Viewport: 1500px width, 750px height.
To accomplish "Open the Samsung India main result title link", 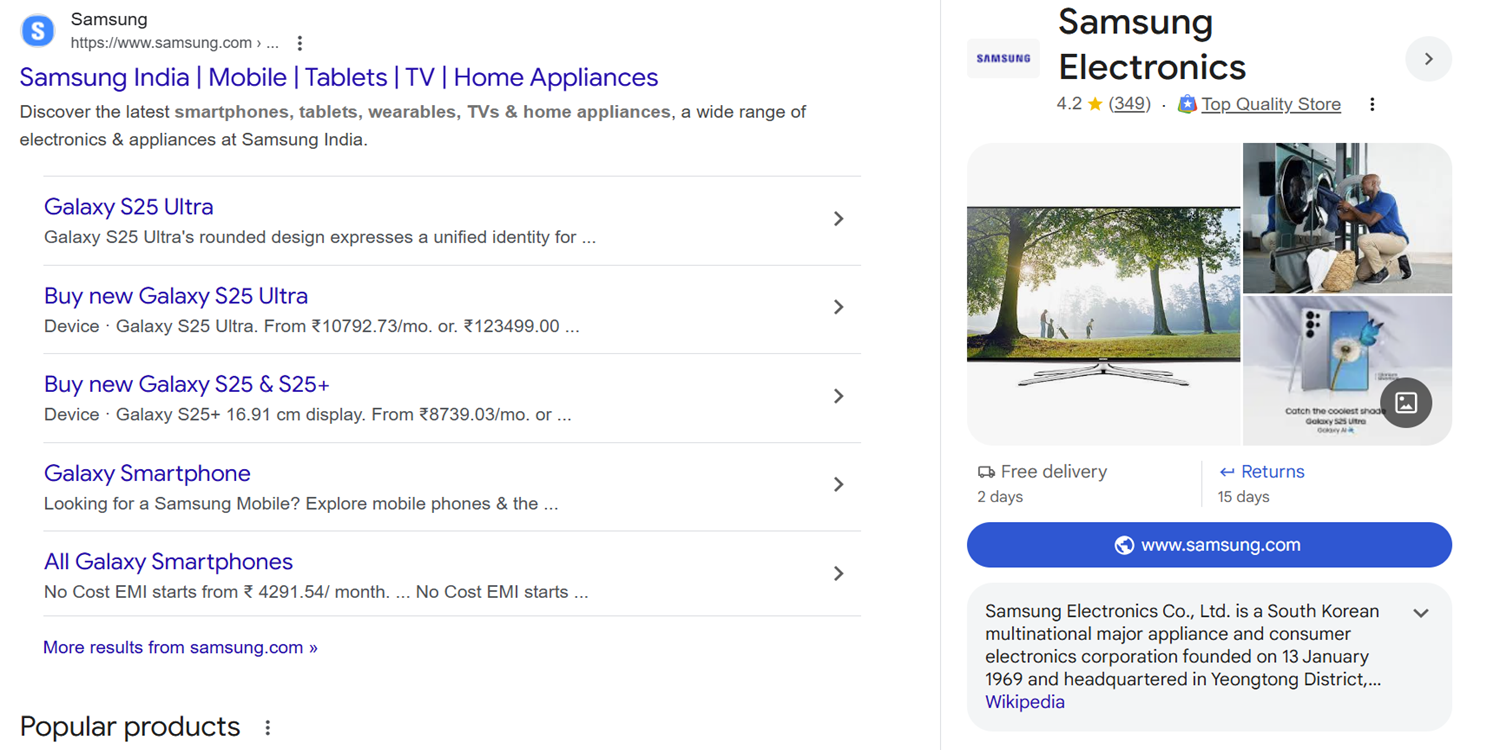I will (339, 77).
